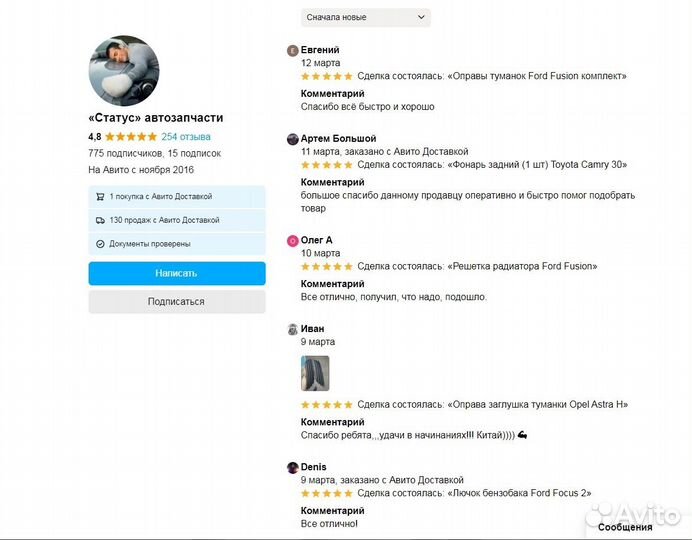Click Артем Большой's reviewer avatar
The height and width of the screenshot is (540, 692).
(292, 139)
